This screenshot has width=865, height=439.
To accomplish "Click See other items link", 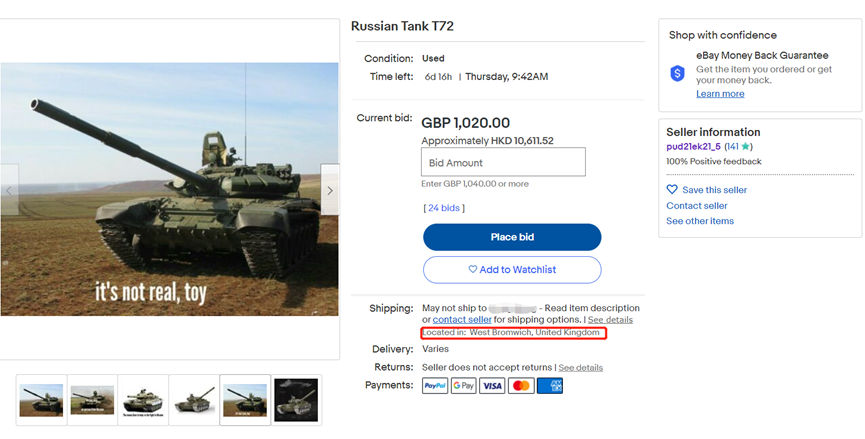I will point(700,221).
